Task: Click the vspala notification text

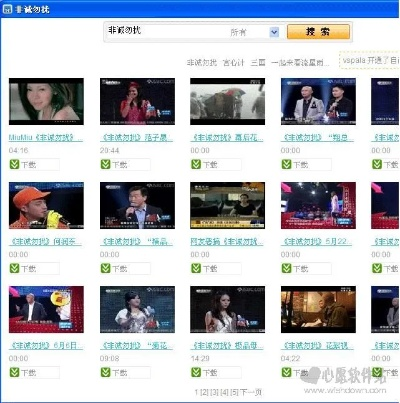Action: [x=370, y=61]
